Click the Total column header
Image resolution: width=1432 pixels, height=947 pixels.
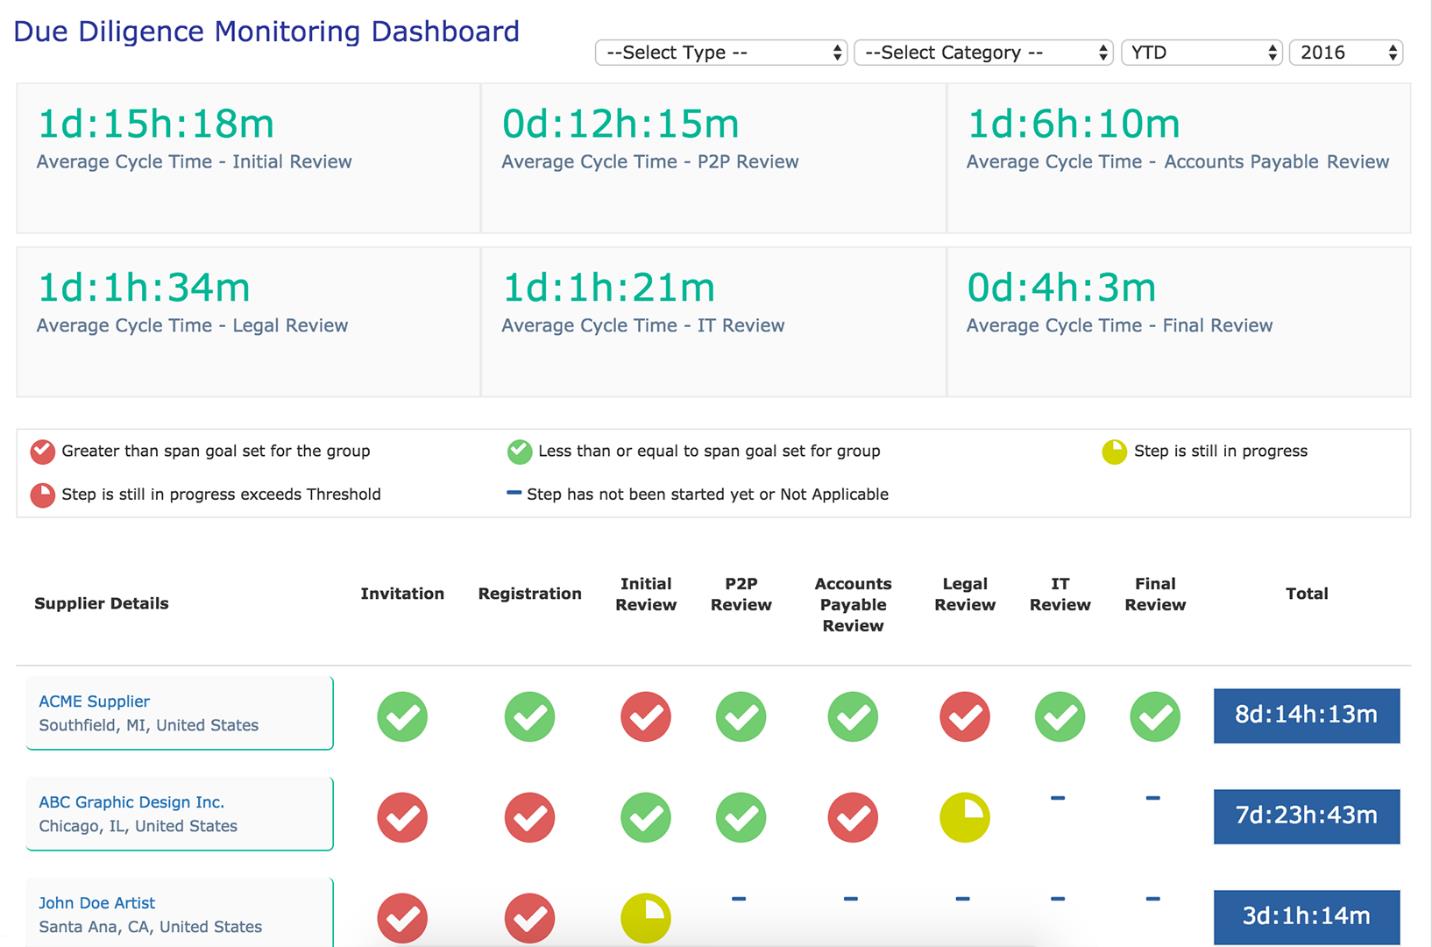pos(1307,594)
